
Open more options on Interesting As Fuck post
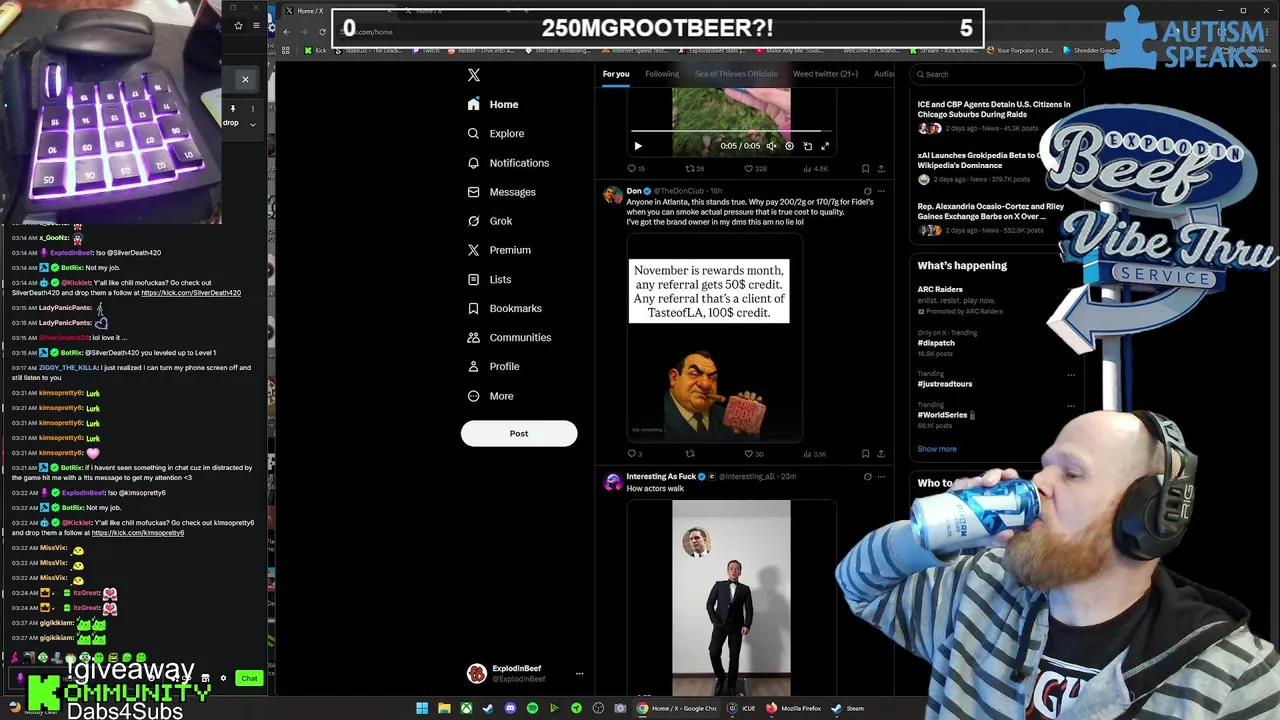[x=881, y=477]
